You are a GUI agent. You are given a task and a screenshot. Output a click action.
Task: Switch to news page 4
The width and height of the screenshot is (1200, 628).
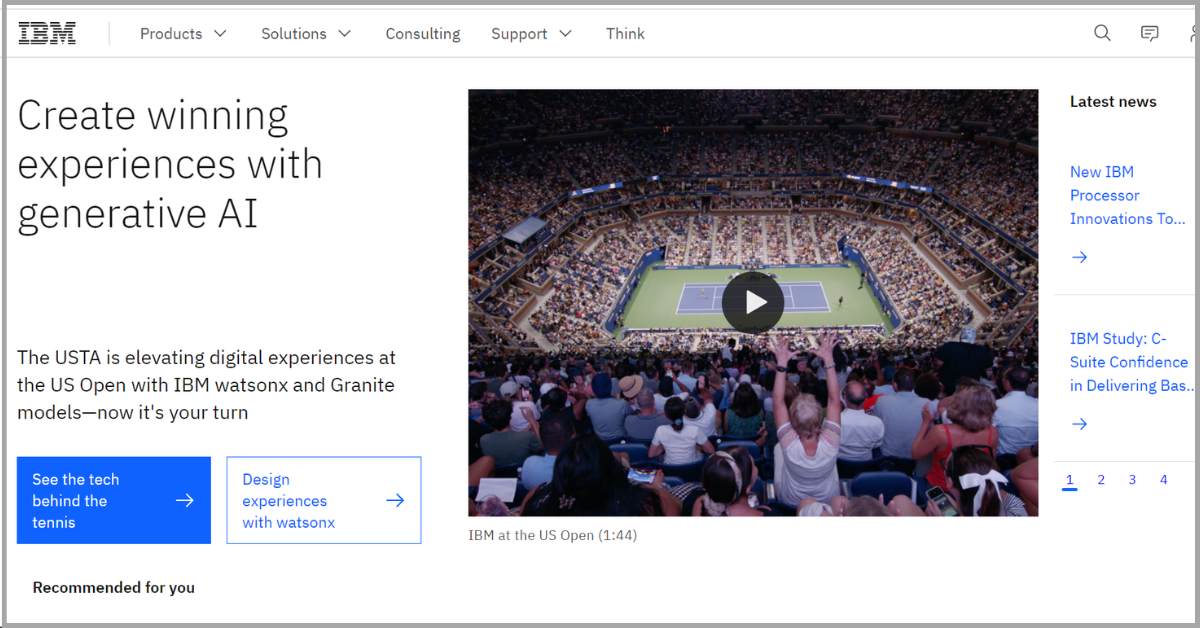pos(1163,480)
